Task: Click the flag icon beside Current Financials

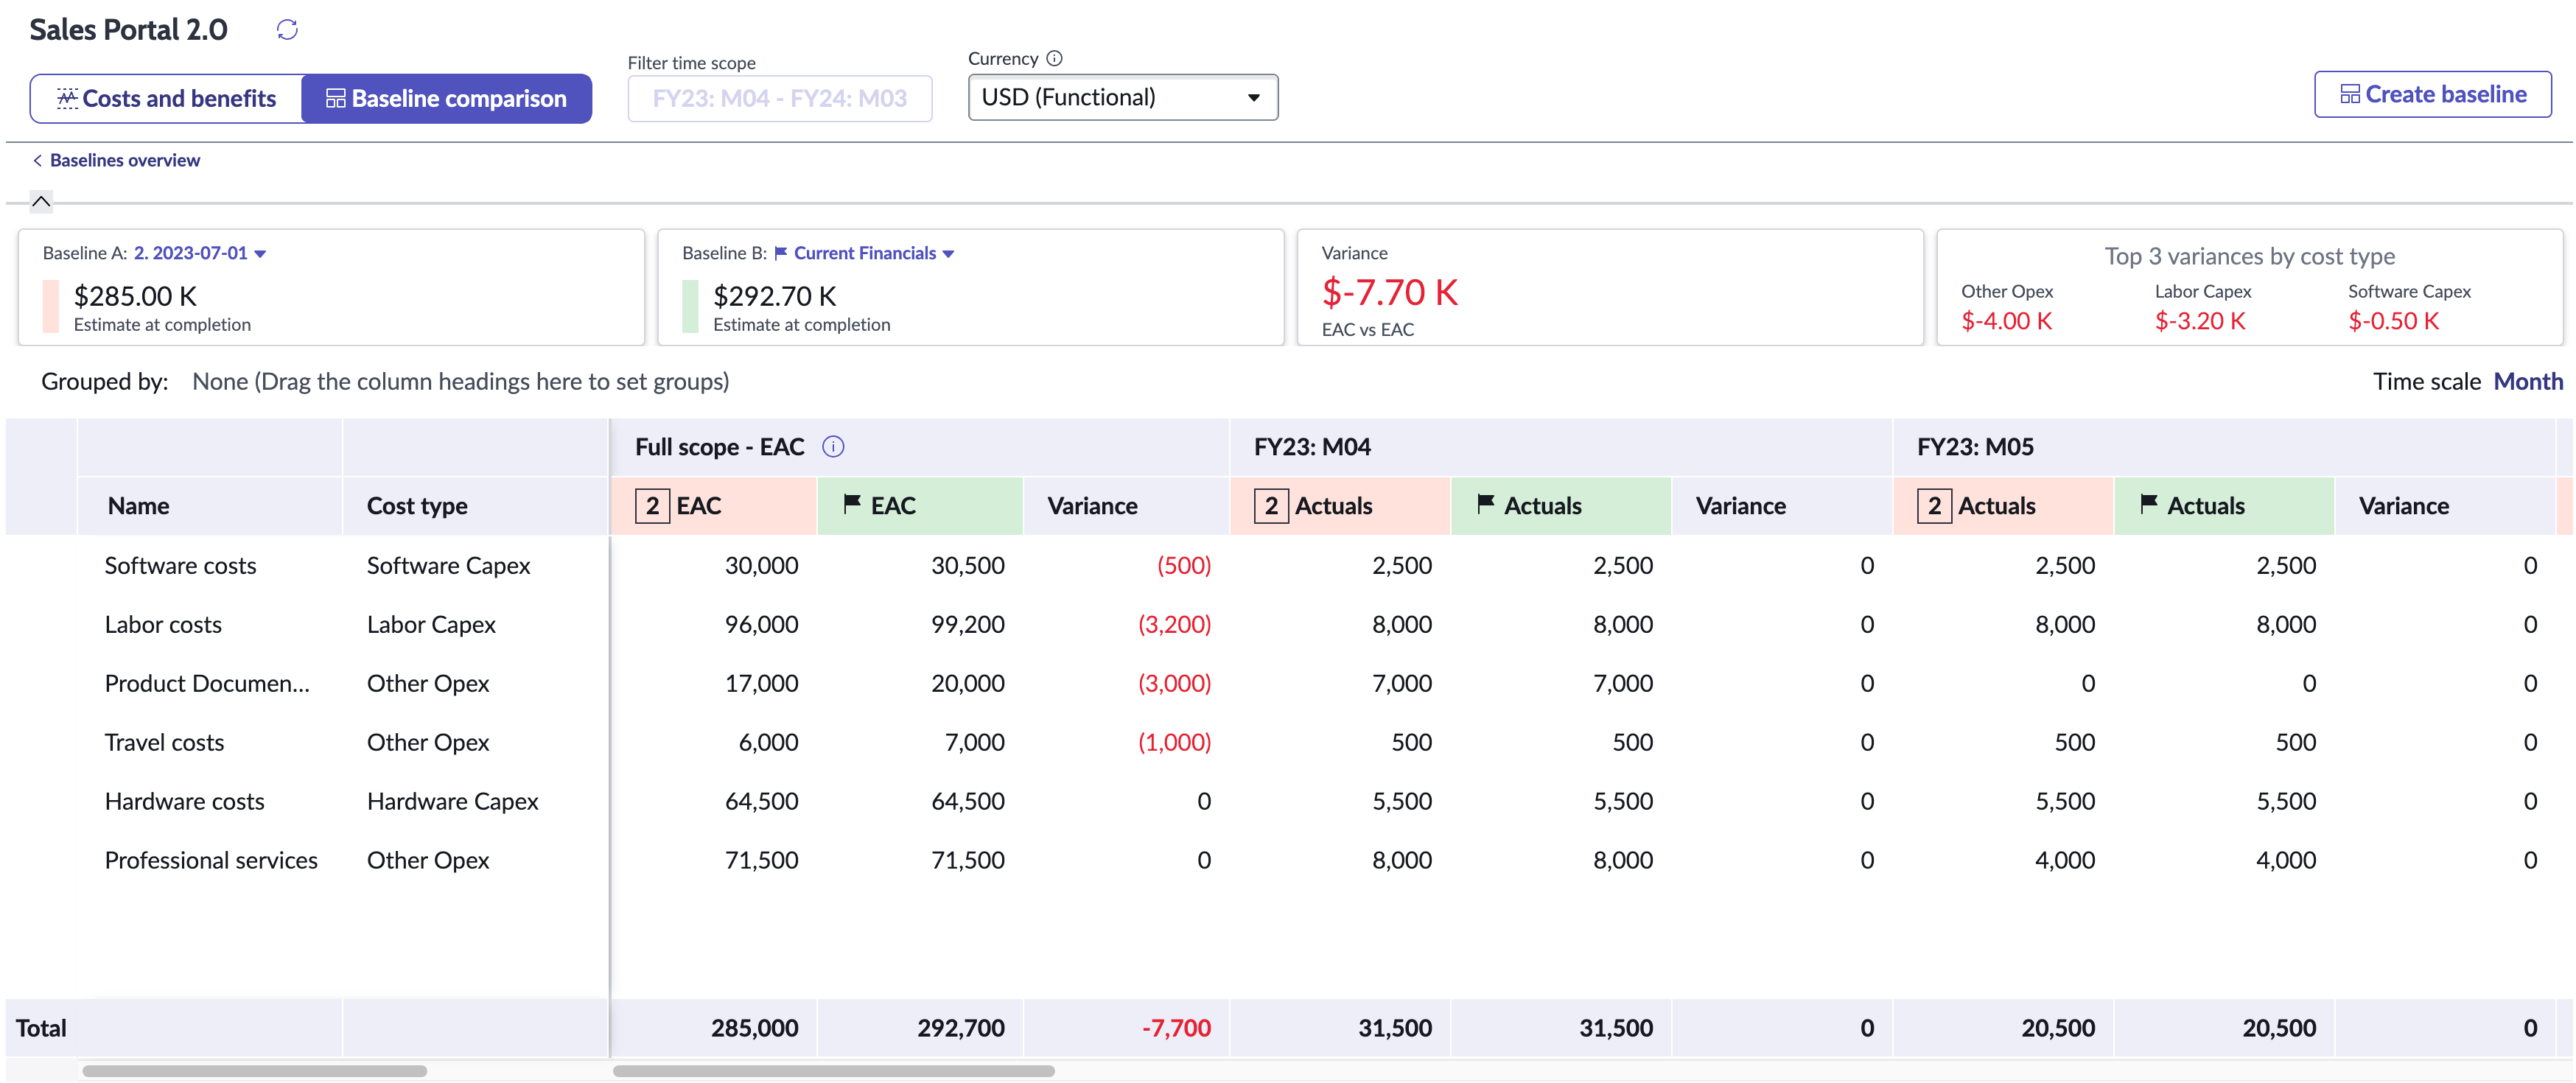Action: click(x=781, y=253)
